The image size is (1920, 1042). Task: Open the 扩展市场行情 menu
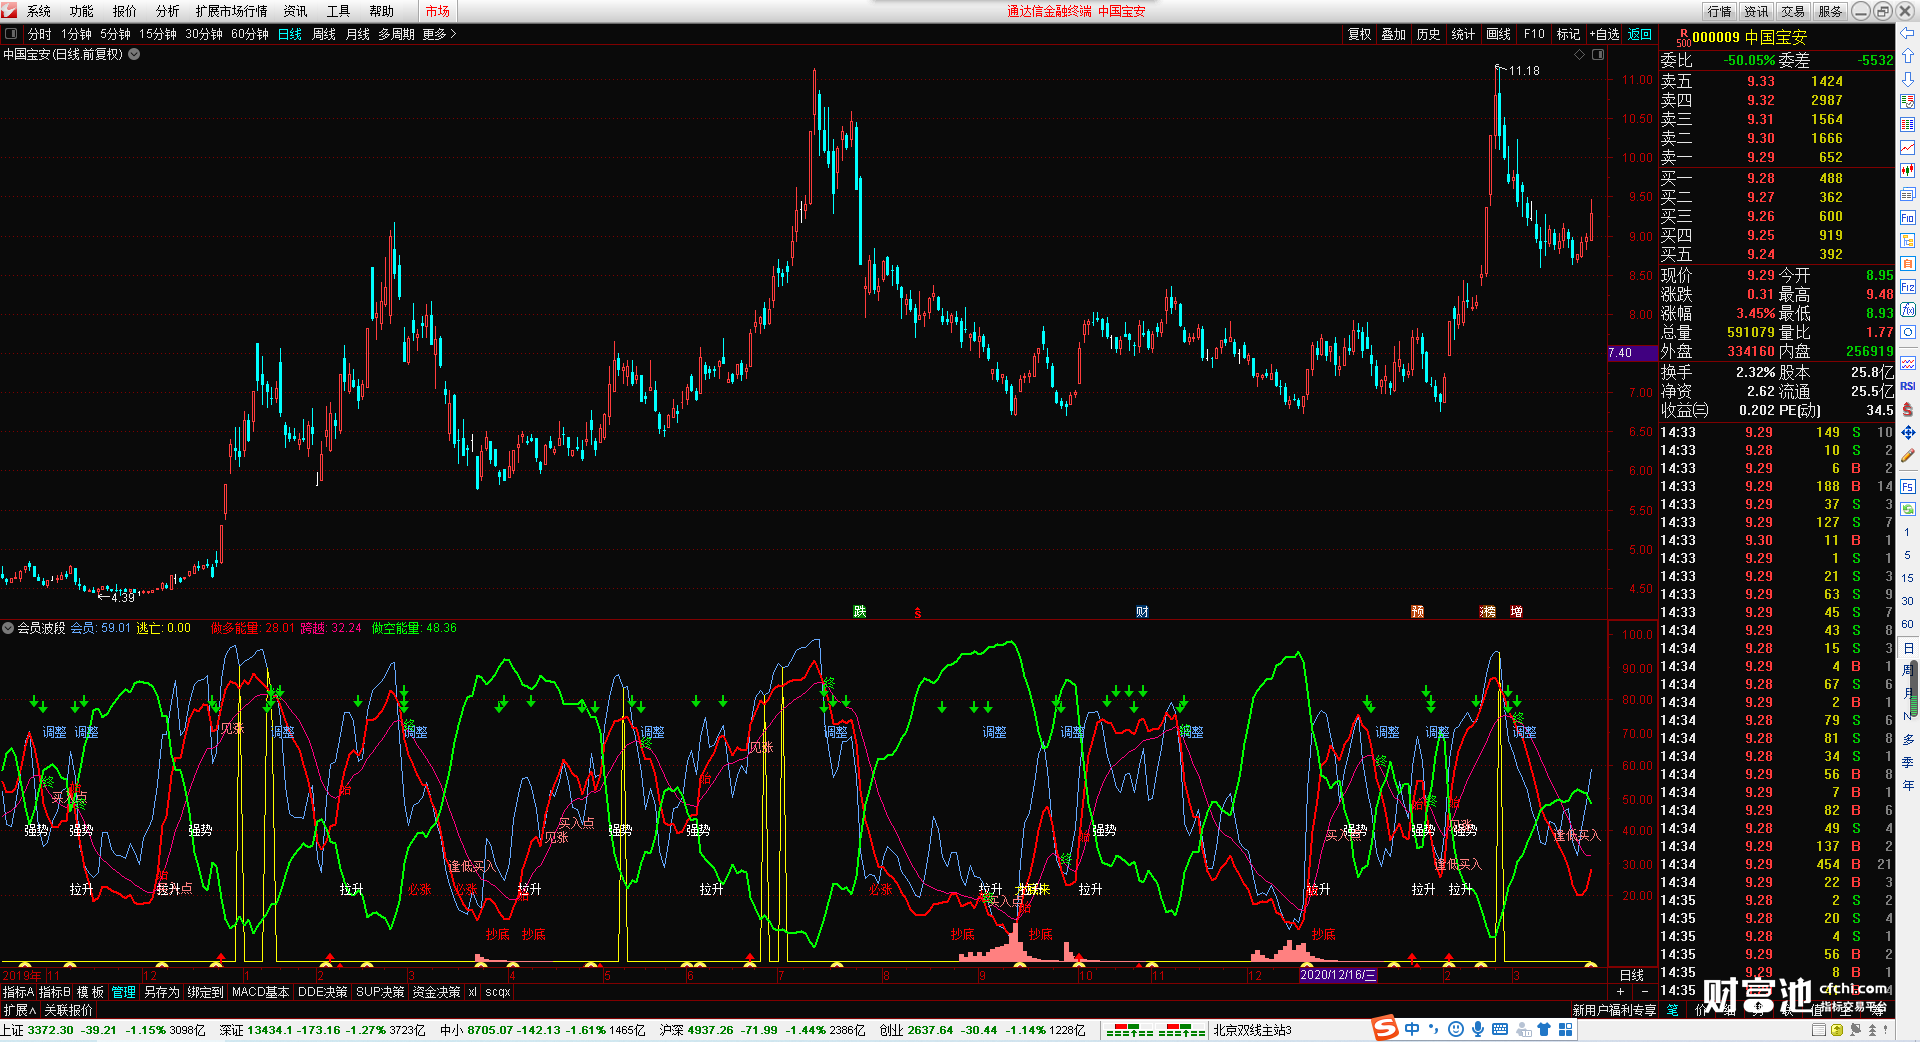tap(232, 11)
